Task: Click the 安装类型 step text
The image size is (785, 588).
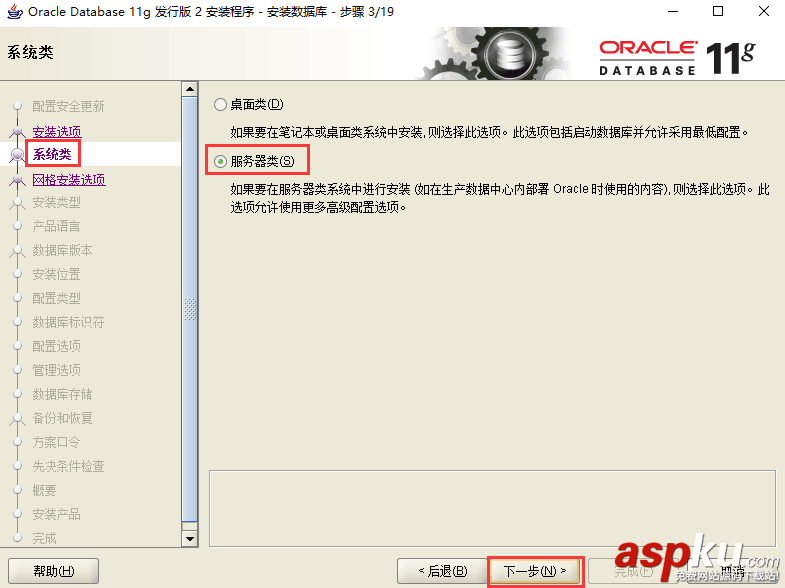Action: 56,202
